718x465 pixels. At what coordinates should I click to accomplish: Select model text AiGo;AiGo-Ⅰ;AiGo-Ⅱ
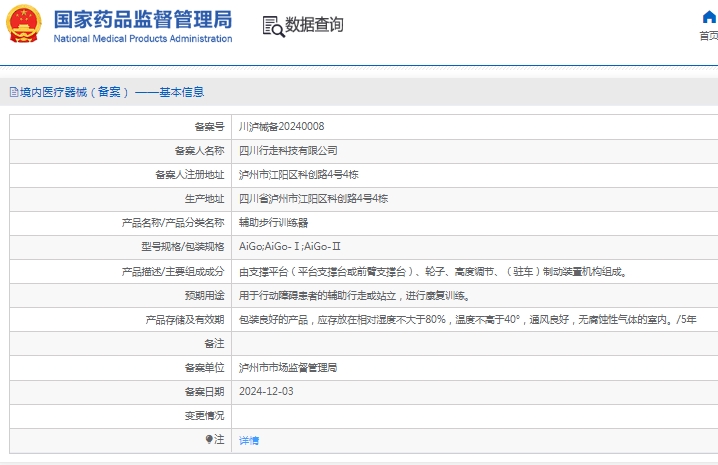click(x=289, y=246)
